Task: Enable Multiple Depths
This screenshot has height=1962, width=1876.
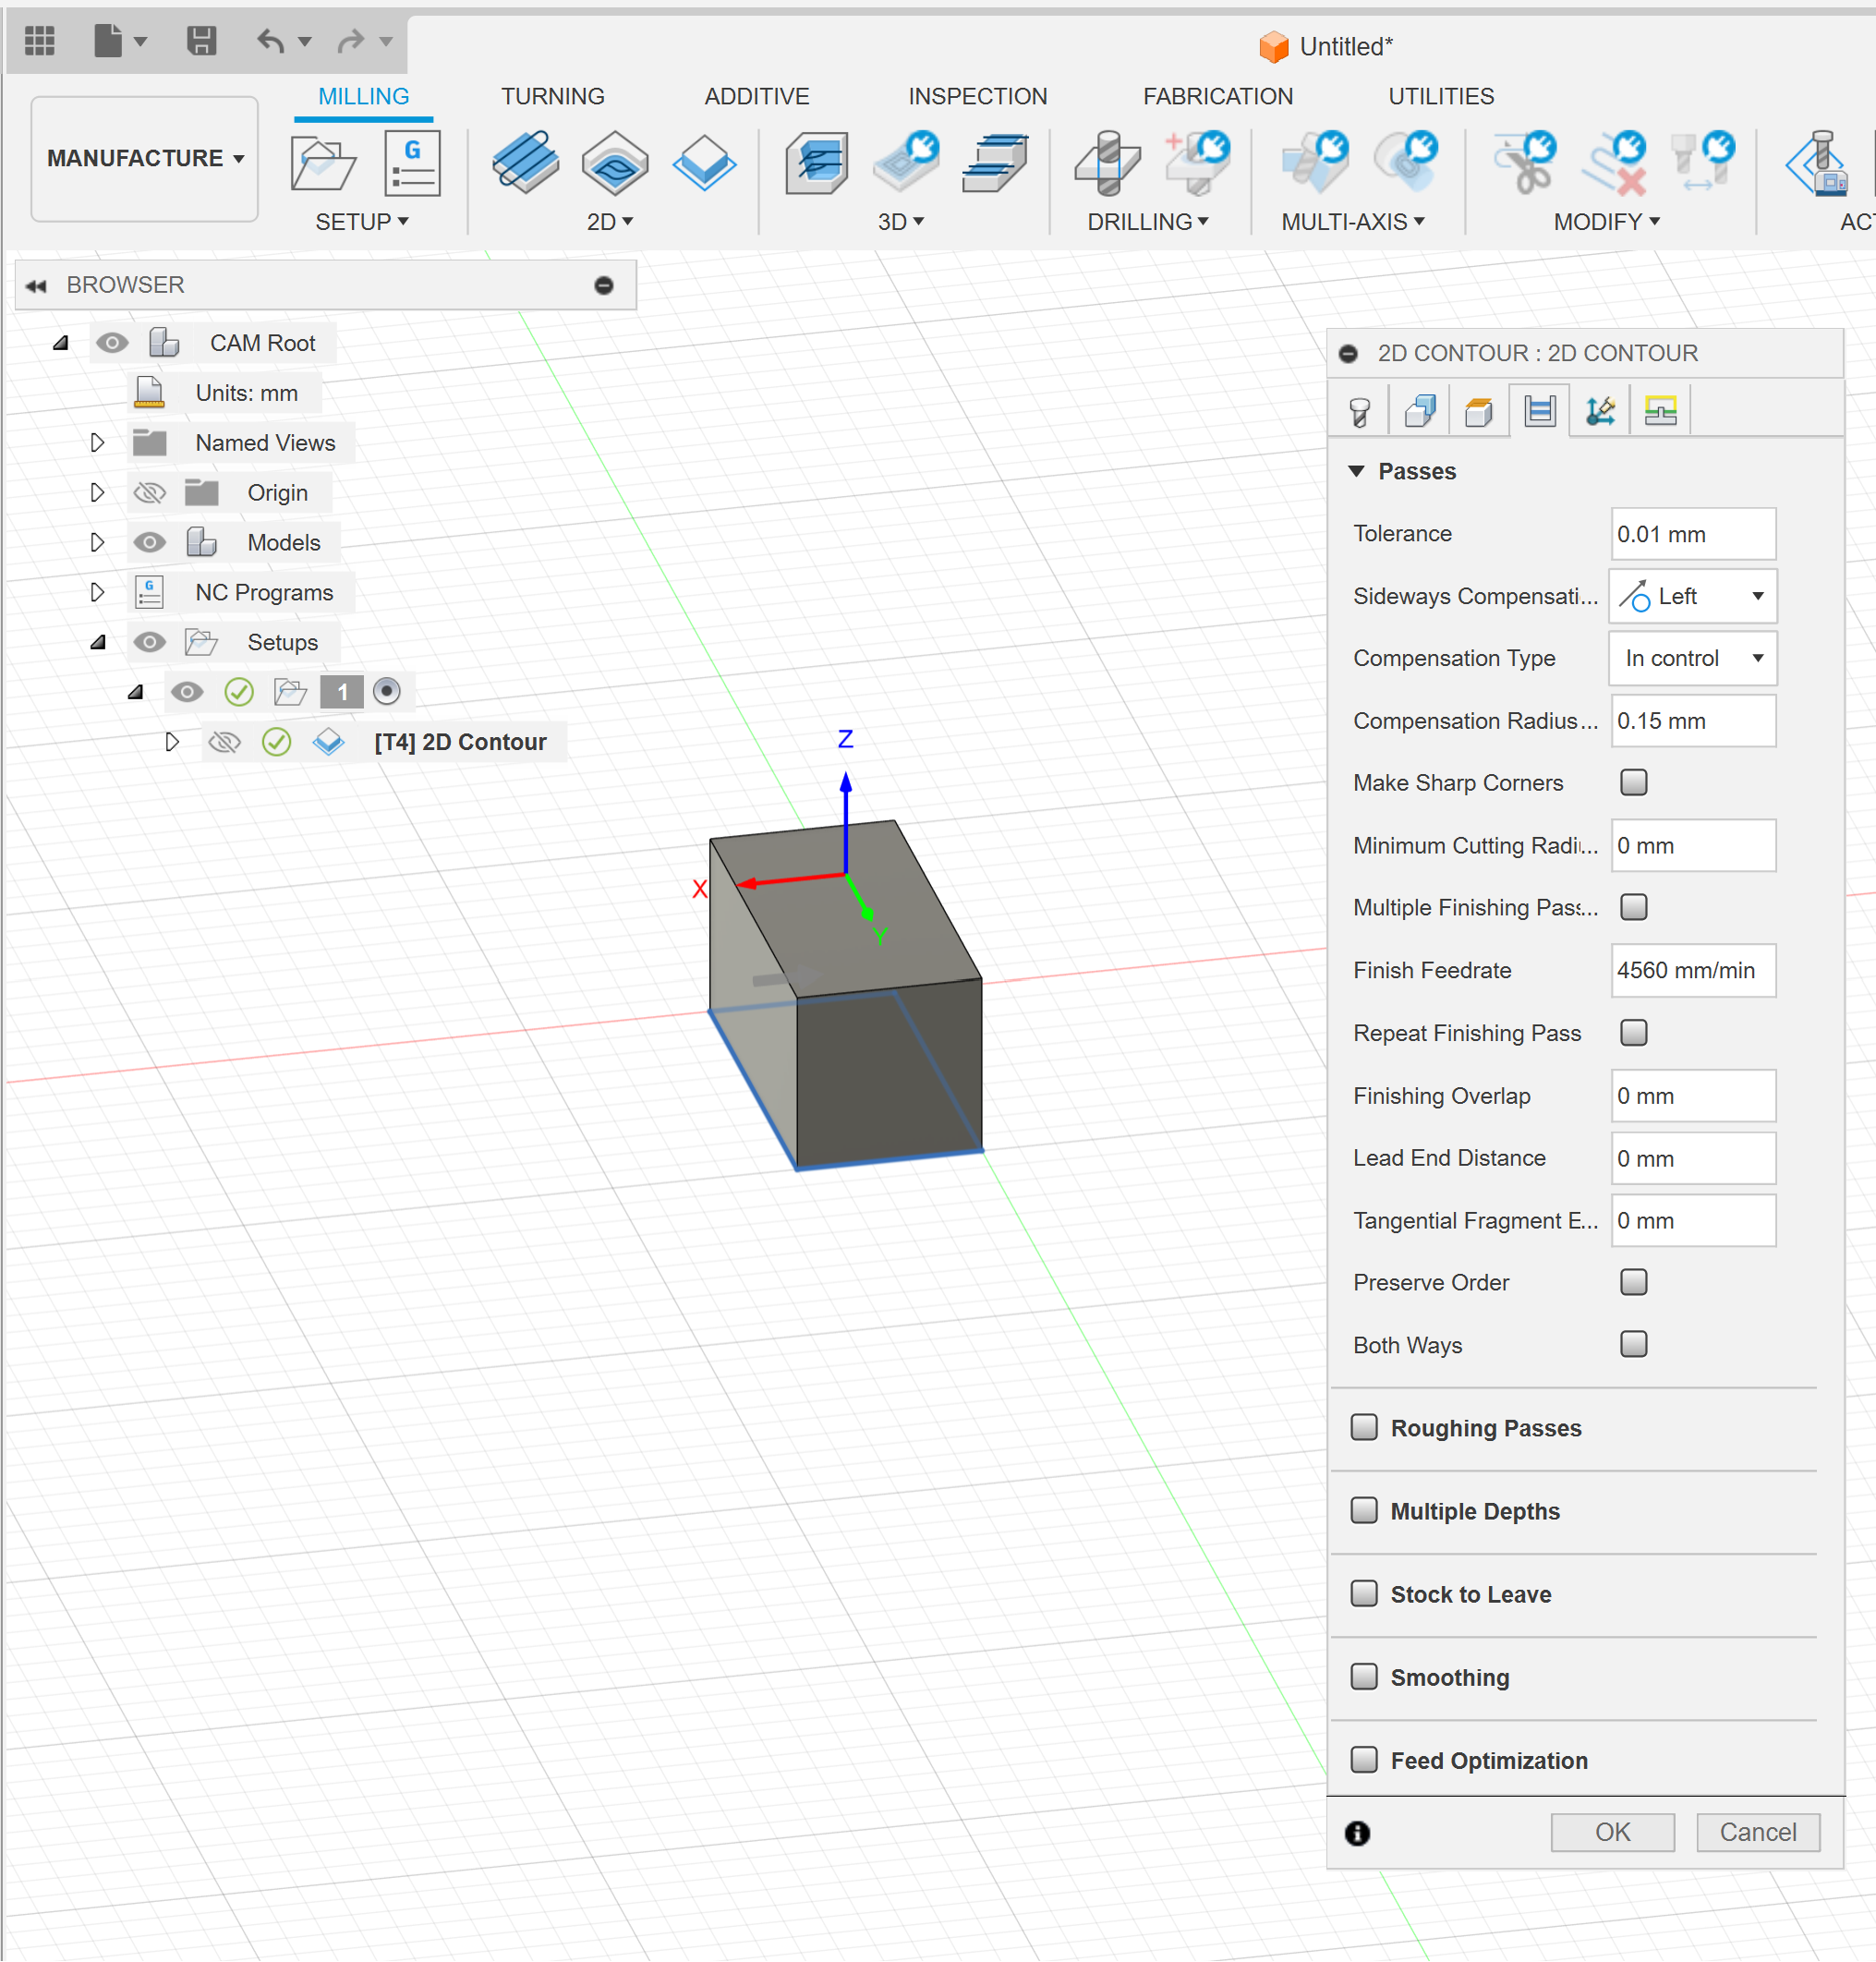Action: (1364, 1511)
